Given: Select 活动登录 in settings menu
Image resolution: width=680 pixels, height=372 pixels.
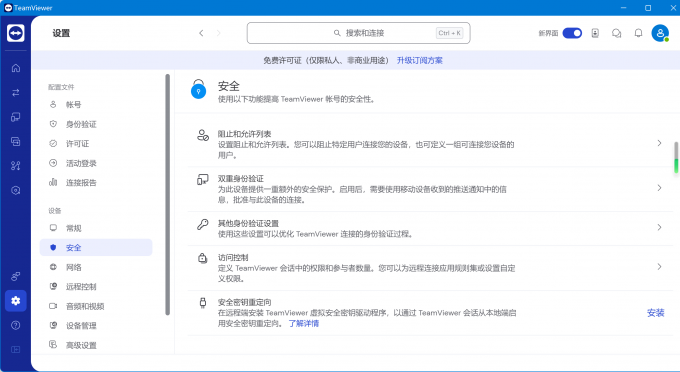Looking at the screenshot, I should click(x=96, y=163).
